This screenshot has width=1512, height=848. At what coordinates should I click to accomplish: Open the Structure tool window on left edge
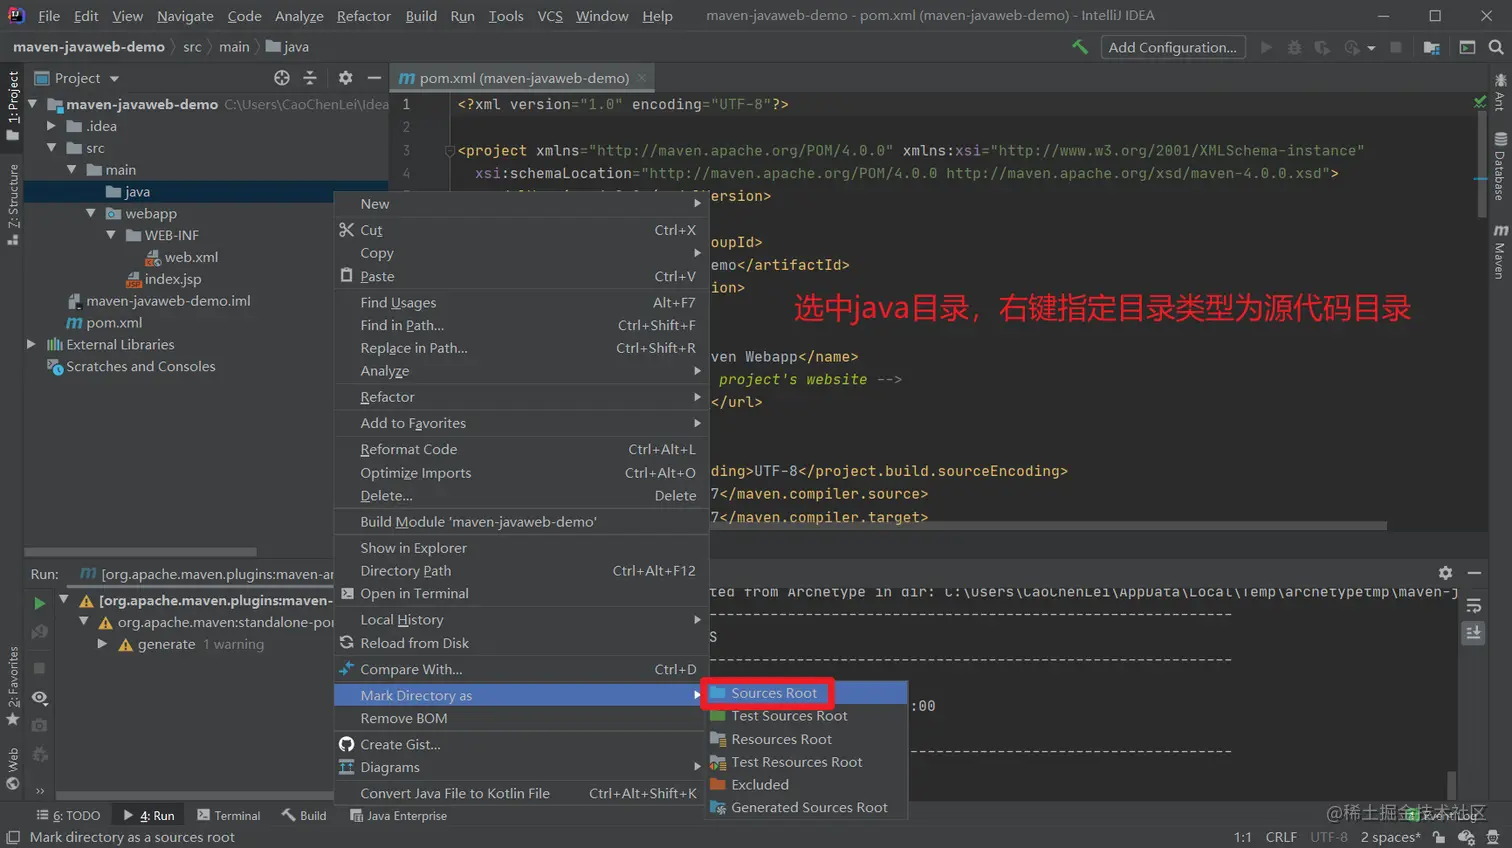(13, 205)
